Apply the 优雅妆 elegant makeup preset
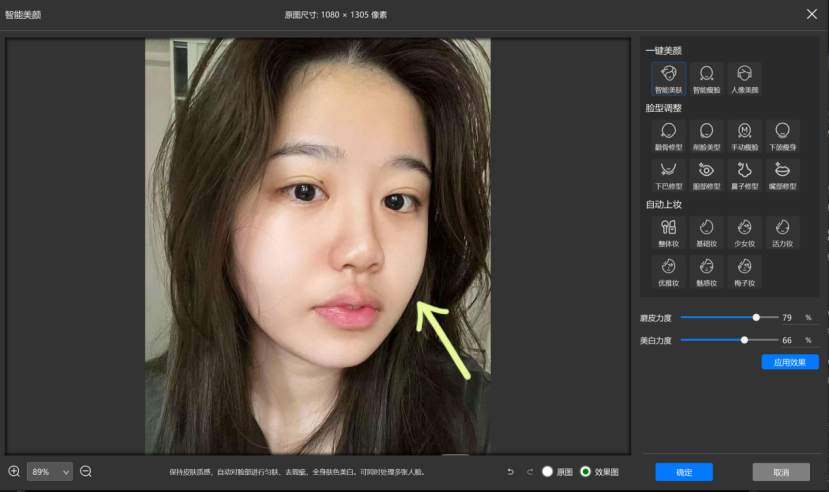The image size is (829, 492). 668,272
